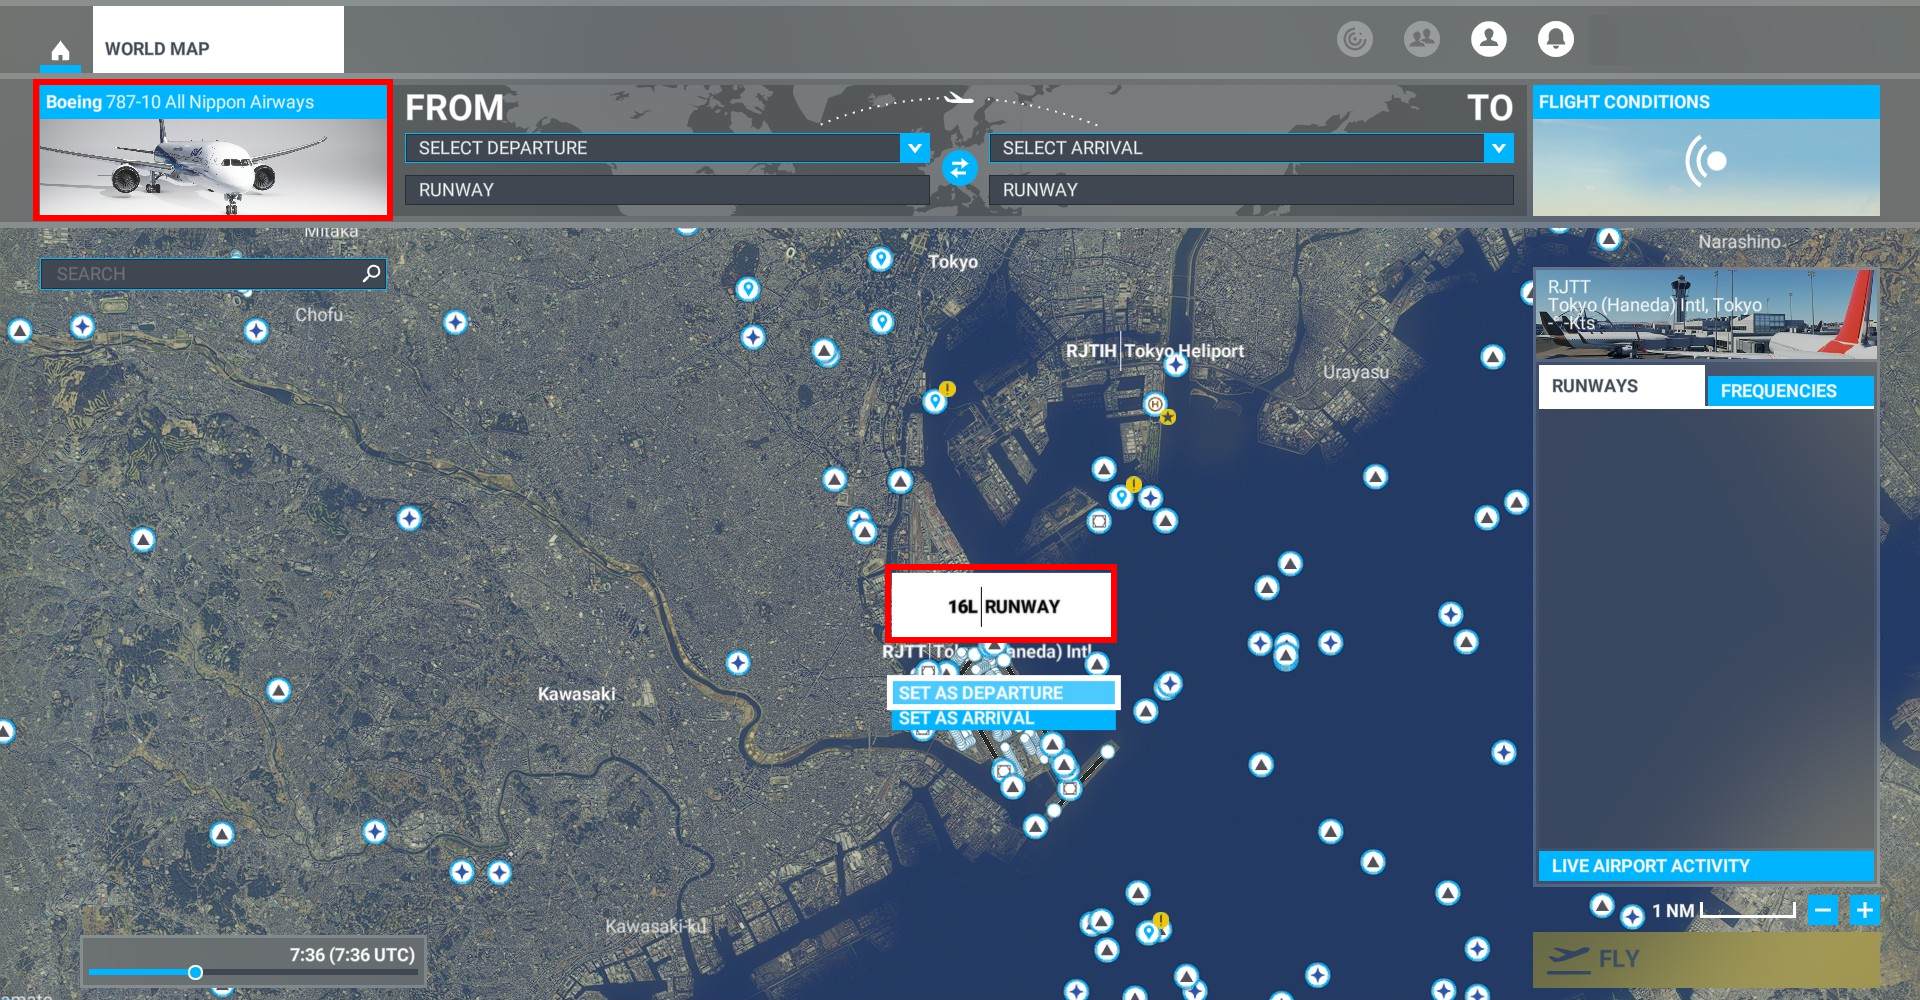This screenshot has height=1000, width=1920.
Task: Click the Kawasaki city label on map
Action: (x=577, y=694)
